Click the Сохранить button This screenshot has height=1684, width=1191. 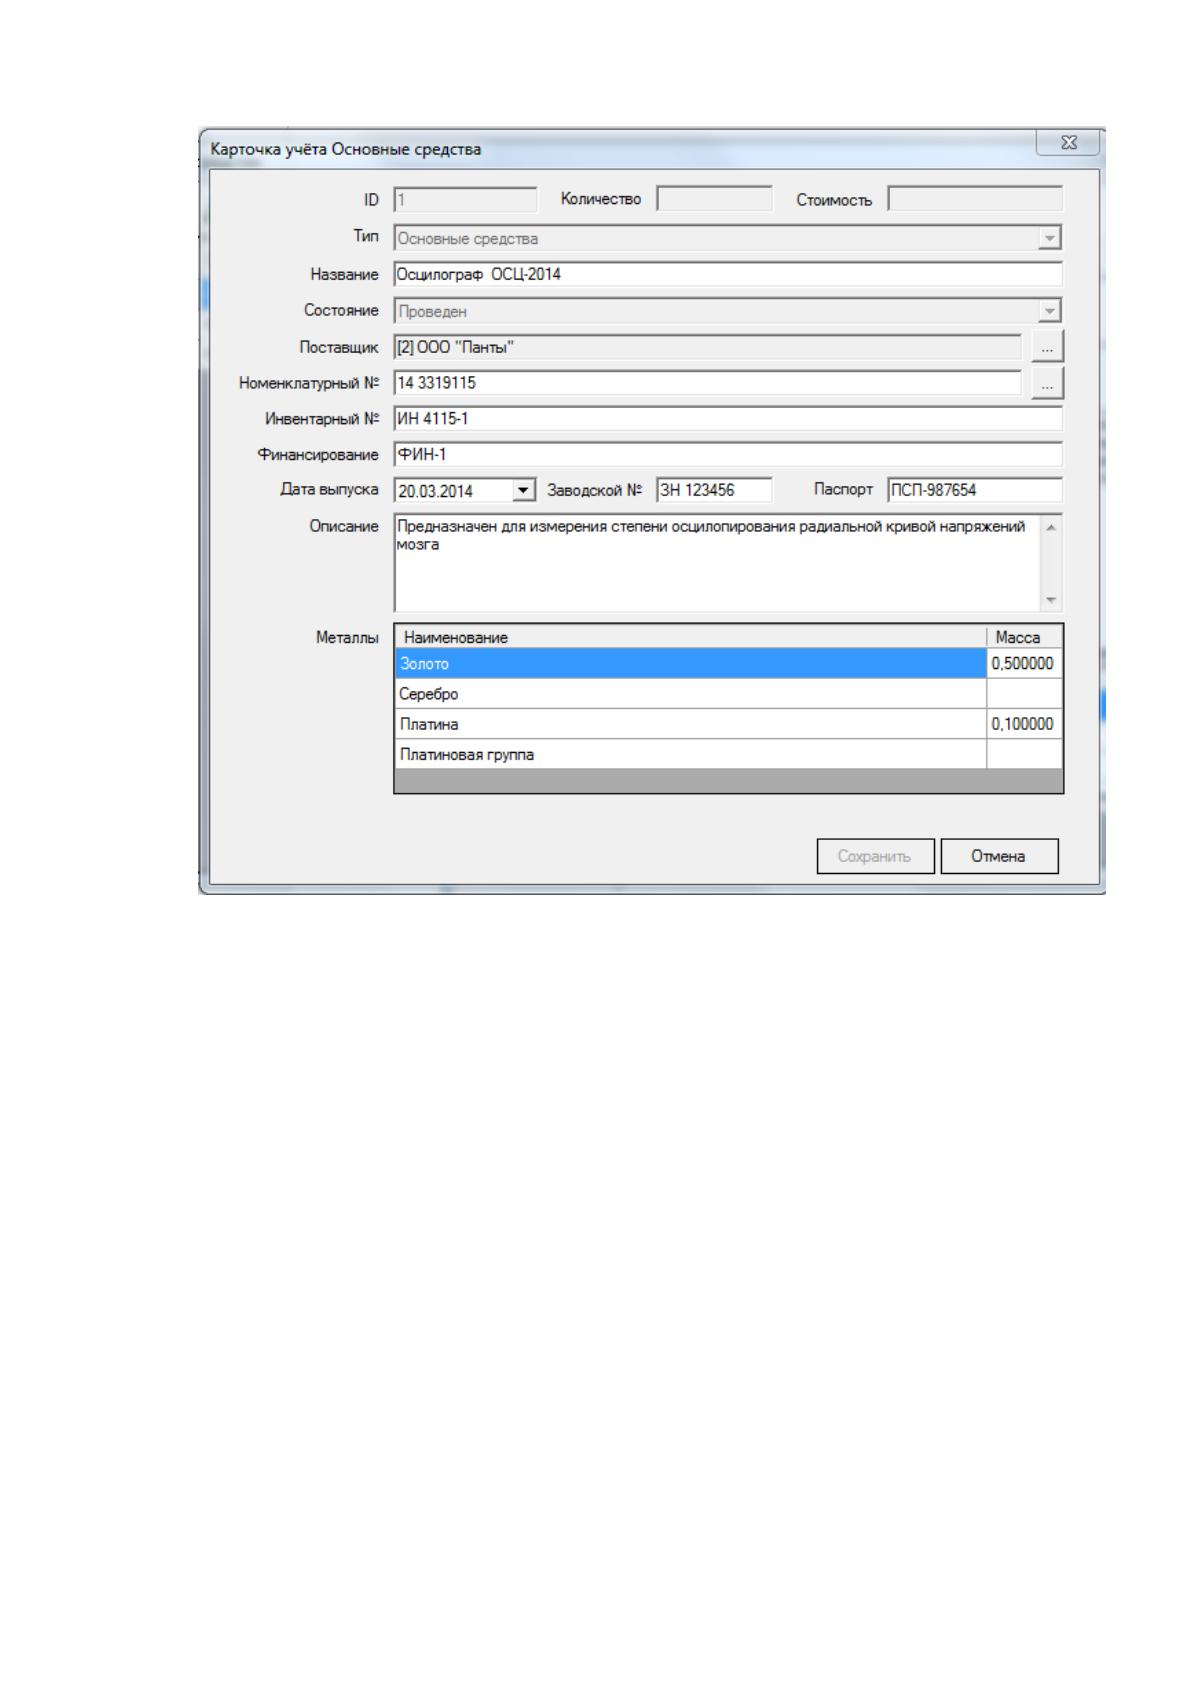[x=875, y=856]
